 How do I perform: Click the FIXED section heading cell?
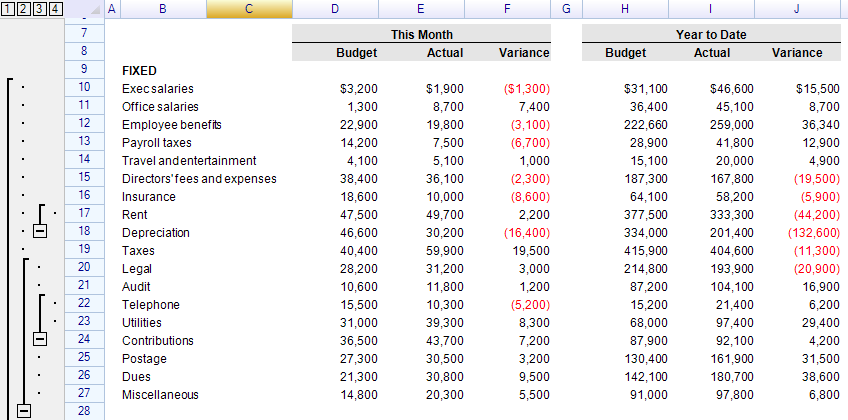(x=138, y=71)
